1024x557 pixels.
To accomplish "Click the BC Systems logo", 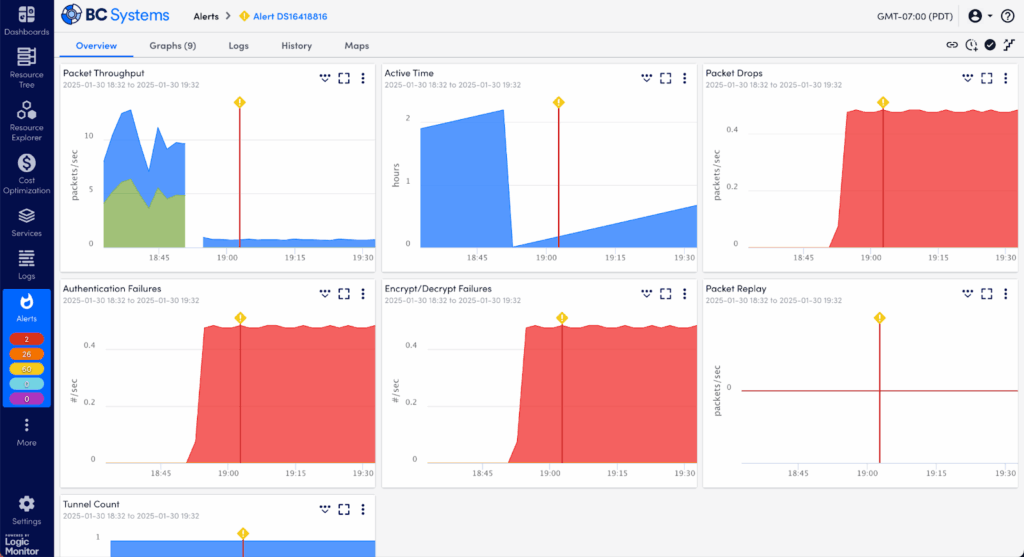I will [115, 15].
